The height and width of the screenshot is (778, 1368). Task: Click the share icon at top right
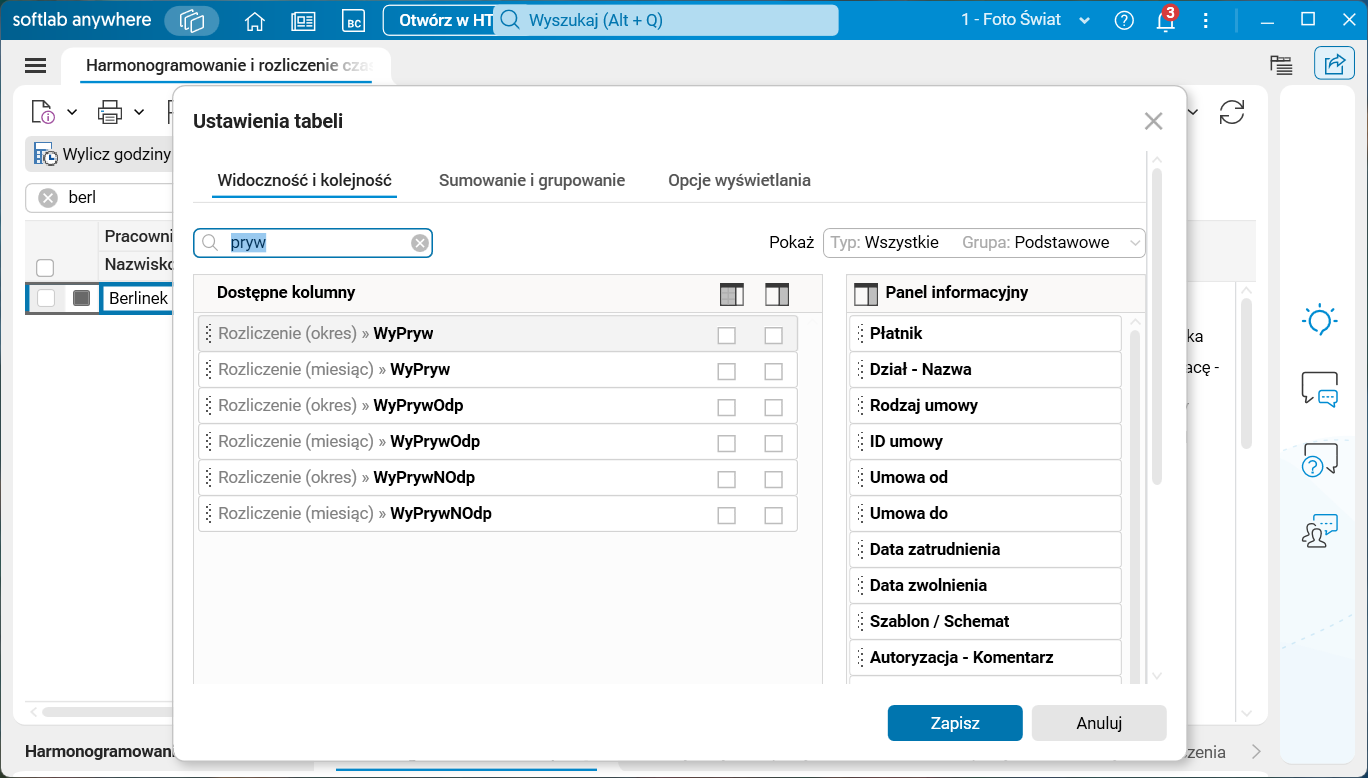pos(1334,65)
